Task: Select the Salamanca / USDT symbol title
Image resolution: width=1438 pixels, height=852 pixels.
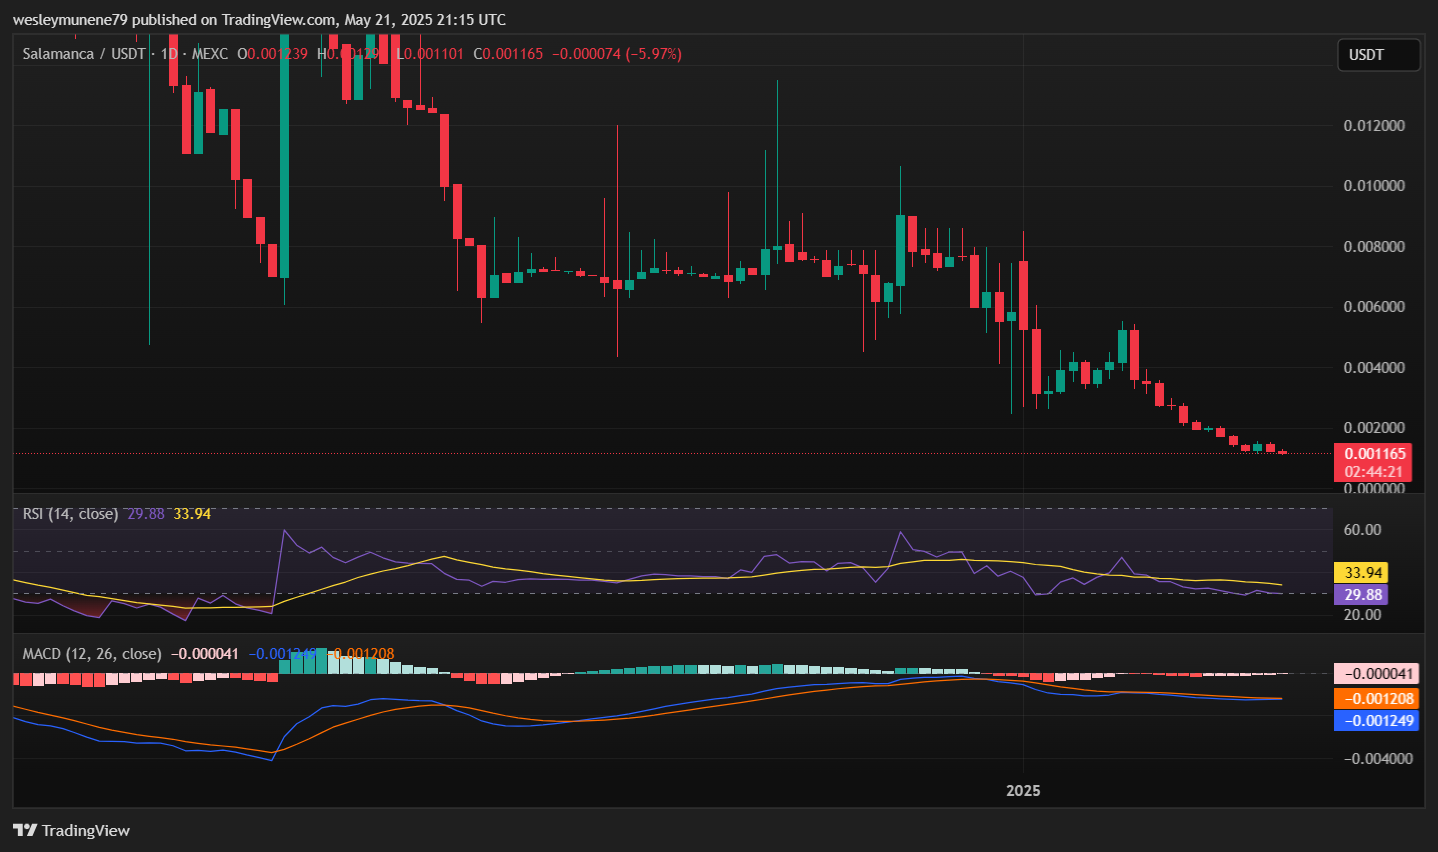Action: [84, 54]
